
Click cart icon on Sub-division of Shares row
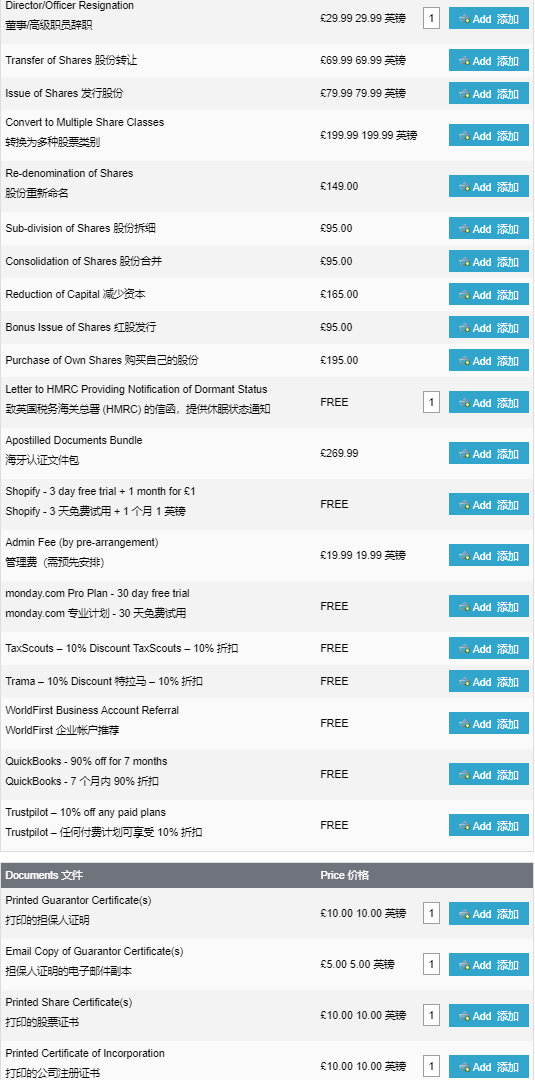point(465,229)
